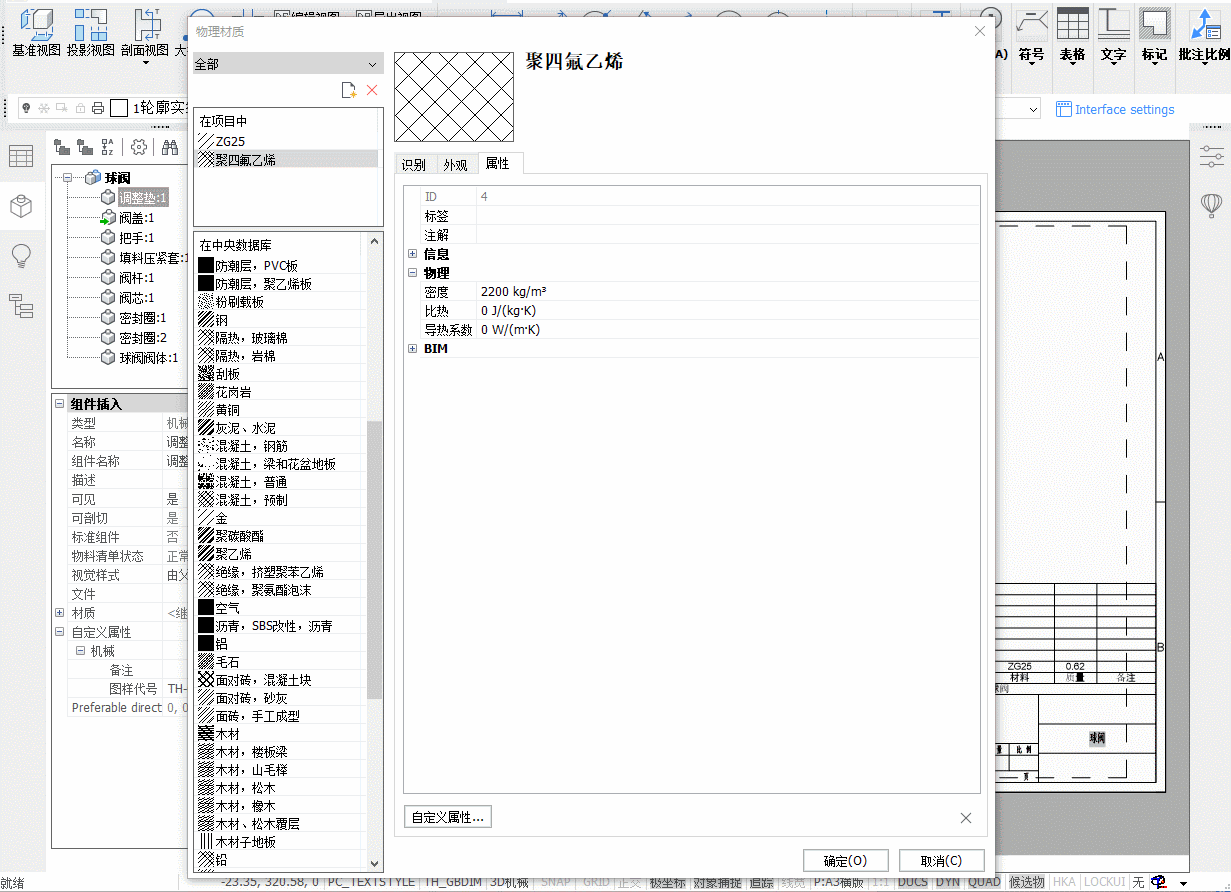This screenshot has width=1231, height=892.
Task: Toggle QUAD in the status bar
Action: tap(984, 882)
